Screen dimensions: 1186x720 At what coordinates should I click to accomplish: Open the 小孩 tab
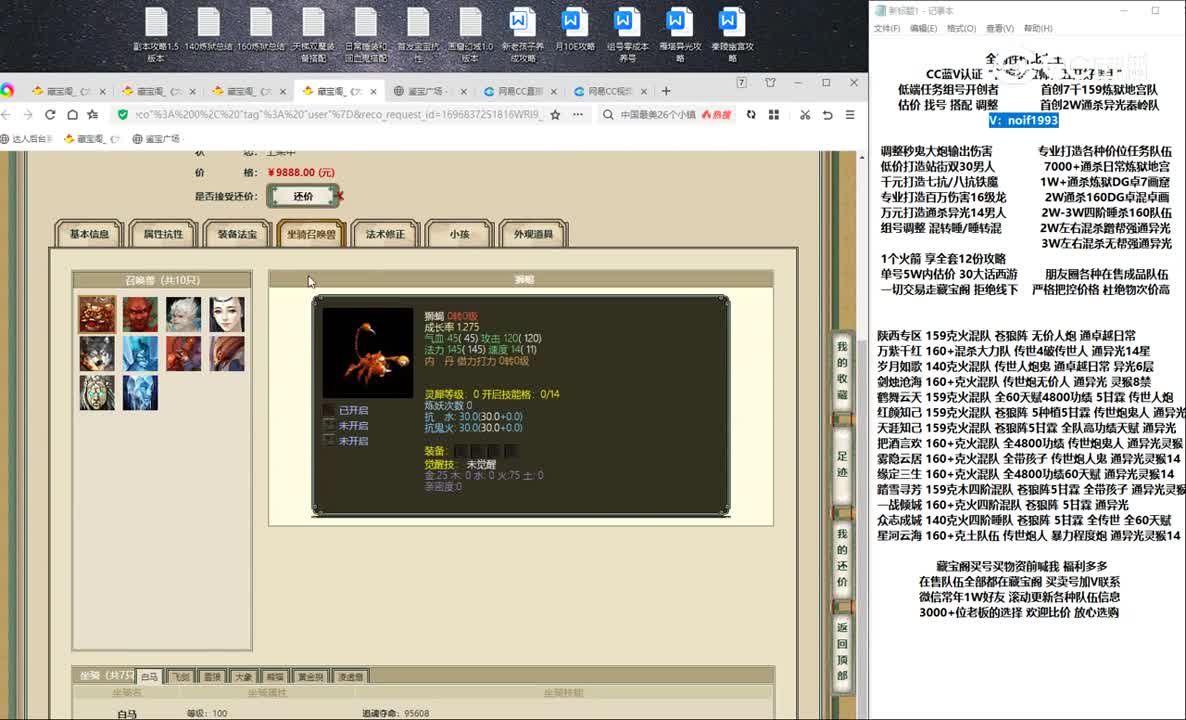tap(459, 234)
